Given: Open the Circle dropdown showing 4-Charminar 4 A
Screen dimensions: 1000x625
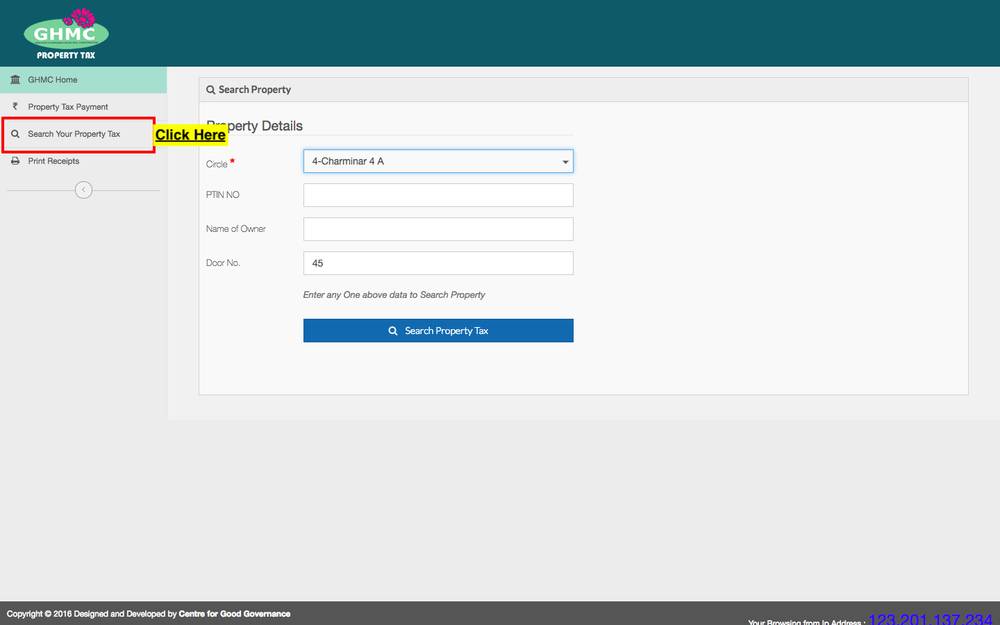Looking at the screenshot, I should pyautogui.click(x=438, y=160).
